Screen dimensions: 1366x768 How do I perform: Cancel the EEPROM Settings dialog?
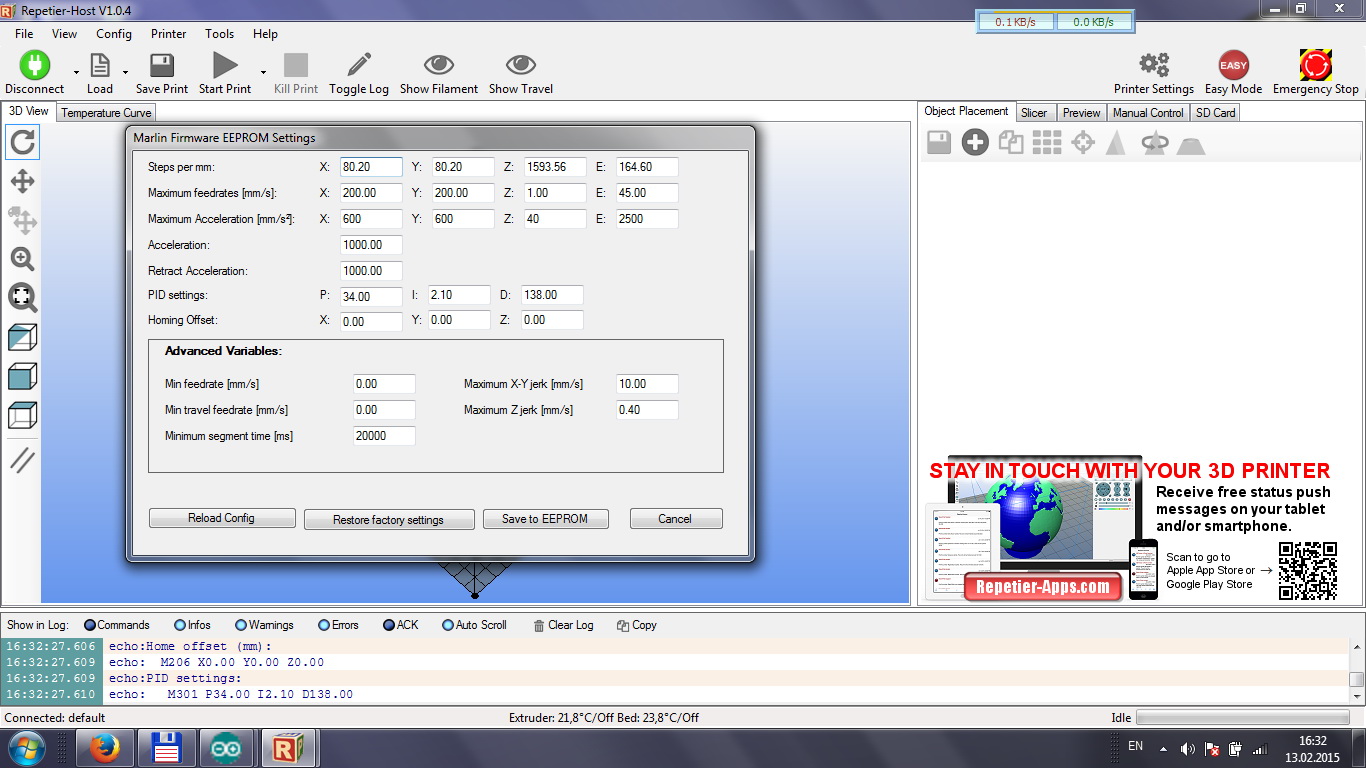[675, 519]
